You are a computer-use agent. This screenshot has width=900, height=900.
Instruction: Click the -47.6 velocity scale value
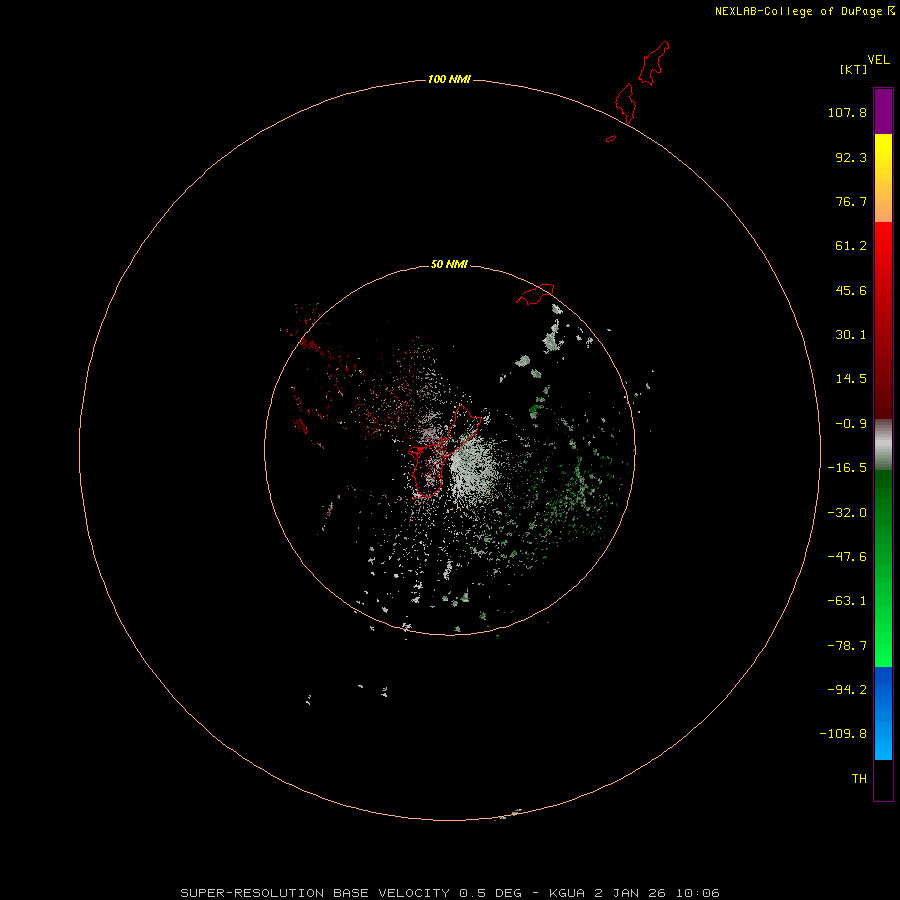pyautogui.click(x=847, y=557)
